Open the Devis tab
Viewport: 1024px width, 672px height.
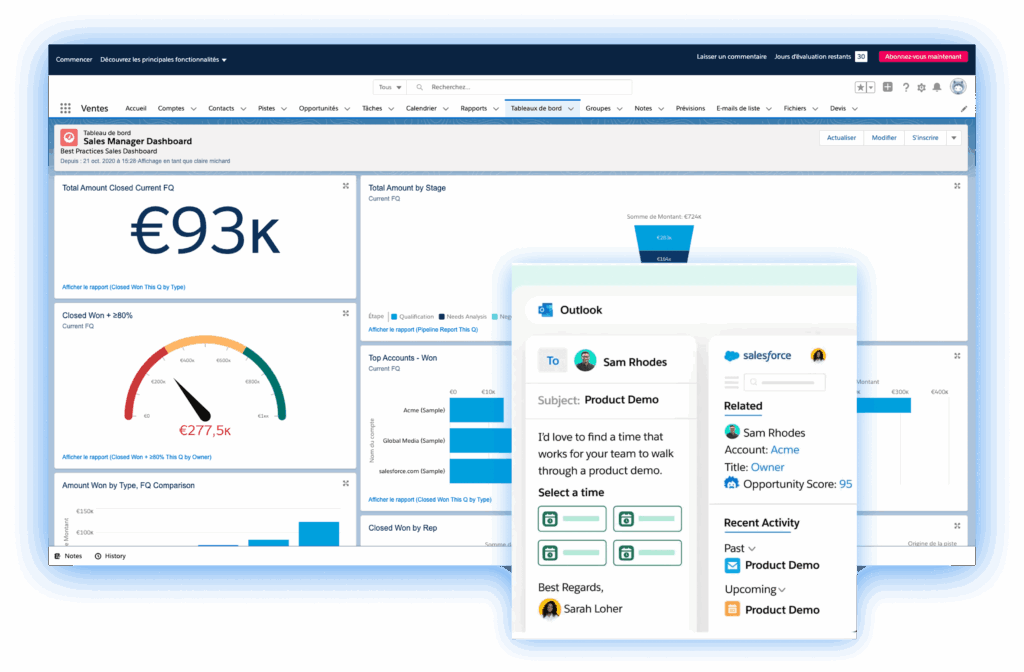click(x=838, y=108)
